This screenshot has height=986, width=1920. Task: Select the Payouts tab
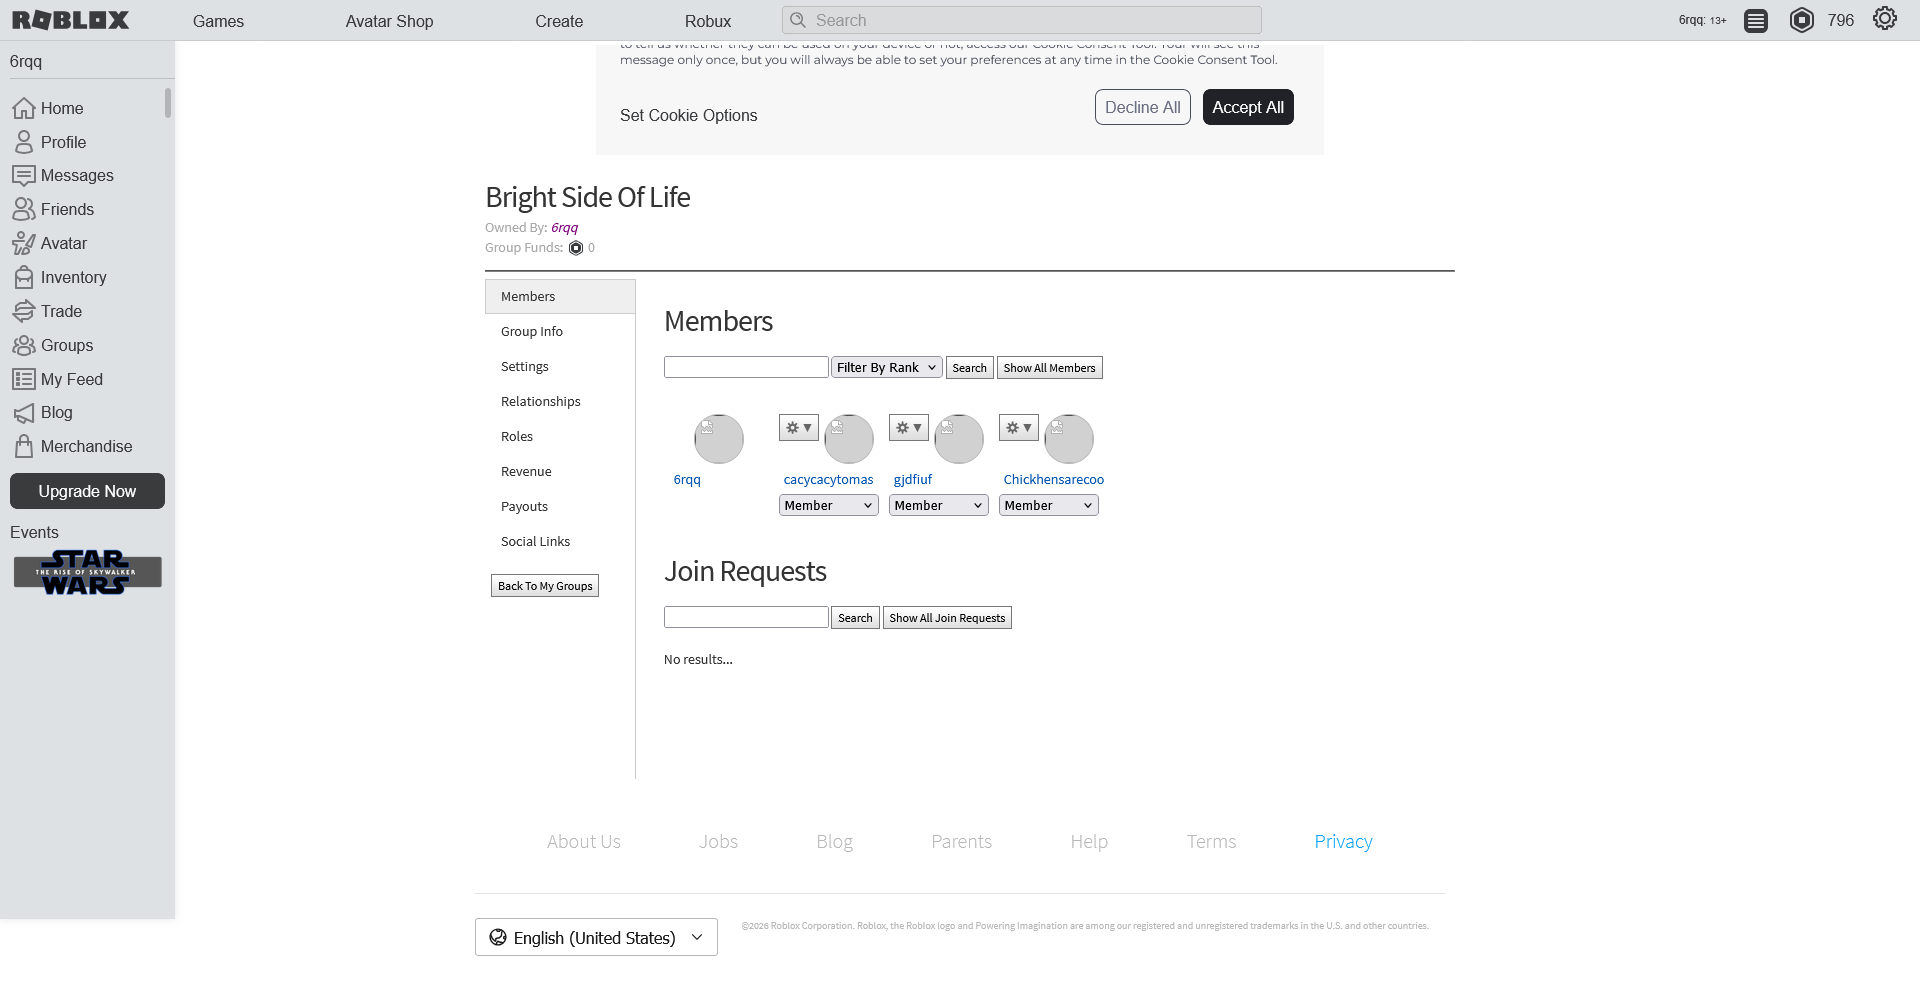point(524,507)
